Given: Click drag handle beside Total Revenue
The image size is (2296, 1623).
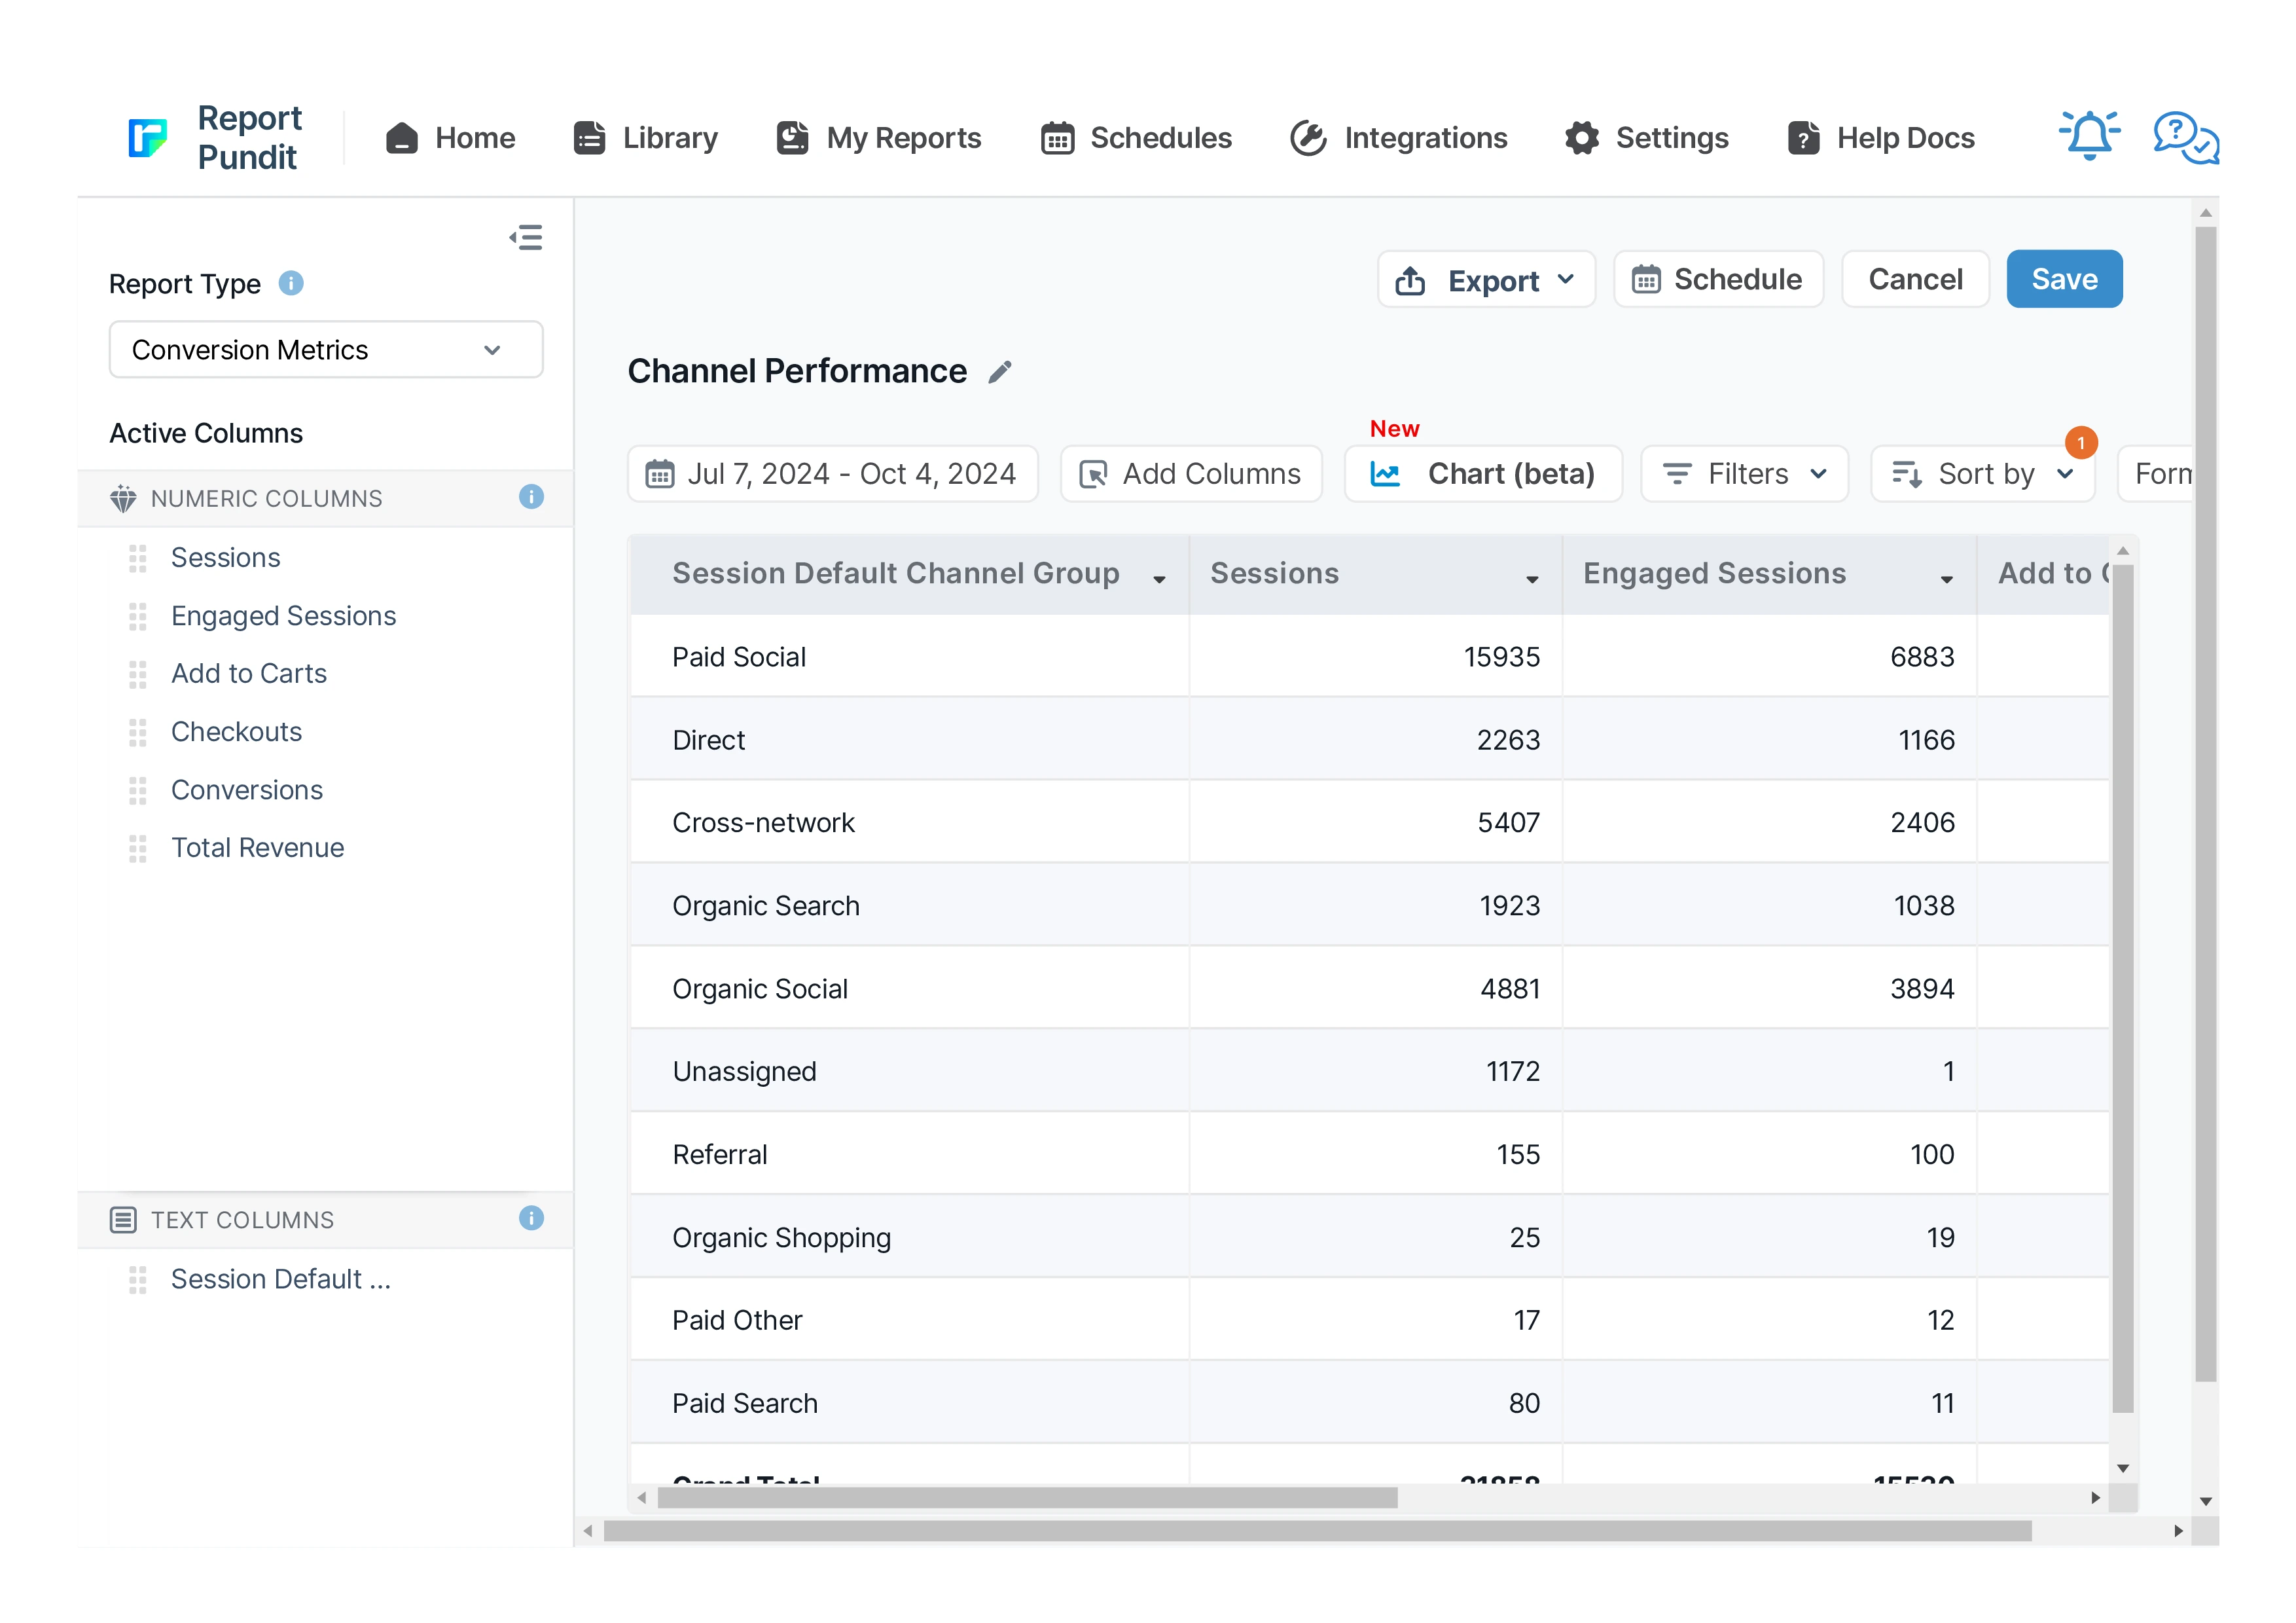Looking at the screenshot, I should click(x=138, y=848).
